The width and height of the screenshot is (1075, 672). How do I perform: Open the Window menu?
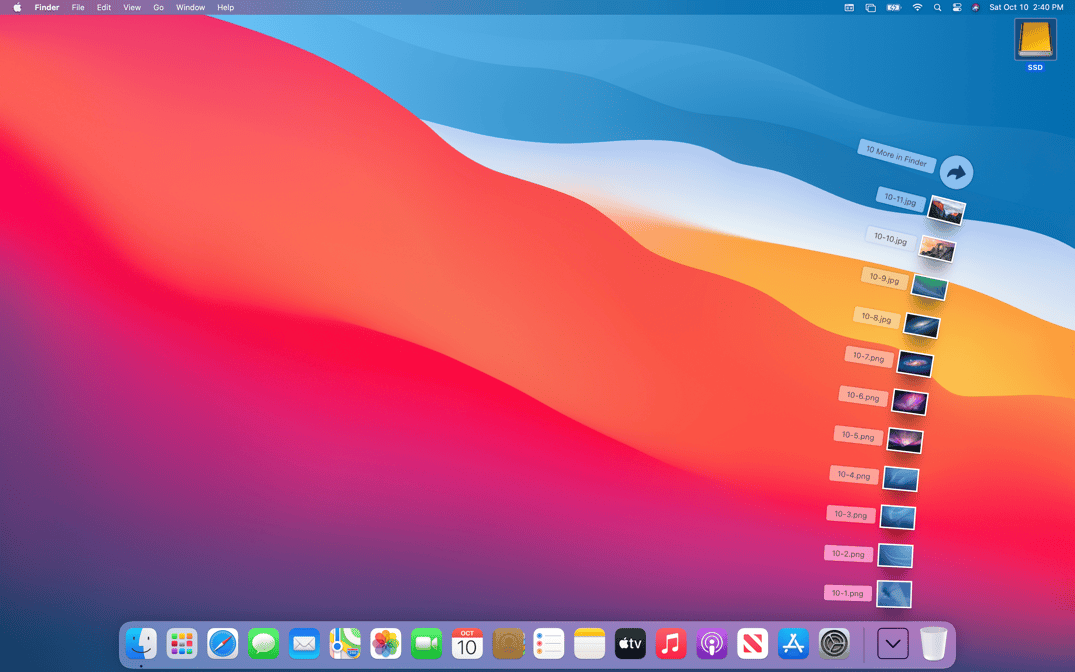point(191,8)
